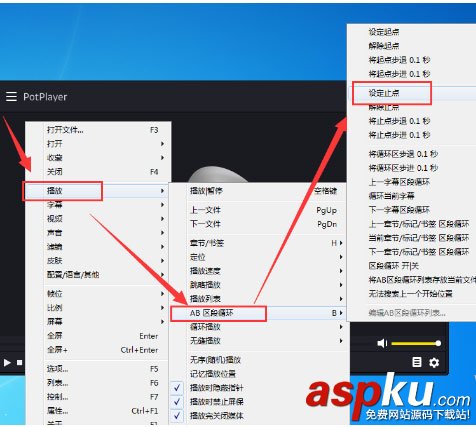Select 播放|暂停 in the play submenu
This screenshot has height=427, width=476.
coord(258,191)
